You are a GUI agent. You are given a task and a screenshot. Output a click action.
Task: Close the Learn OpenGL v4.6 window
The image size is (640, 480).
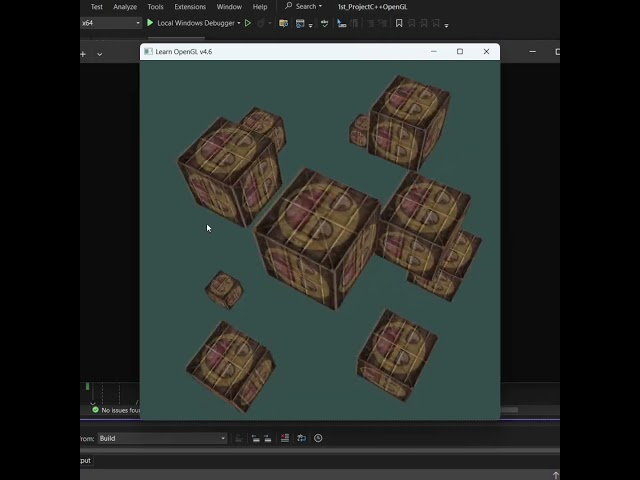[x=486, y=51]
